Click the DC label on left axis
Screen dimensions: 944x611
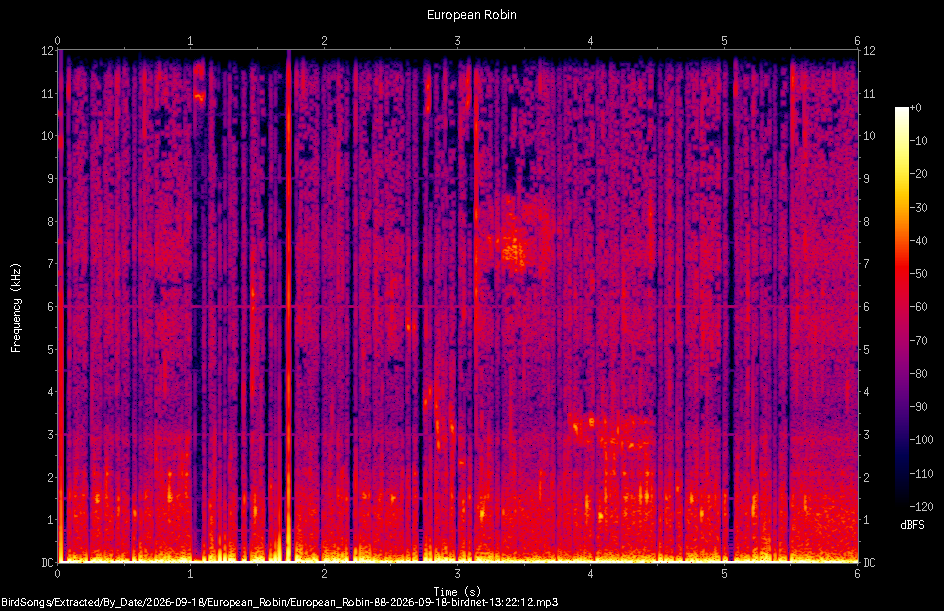(47, 562)
